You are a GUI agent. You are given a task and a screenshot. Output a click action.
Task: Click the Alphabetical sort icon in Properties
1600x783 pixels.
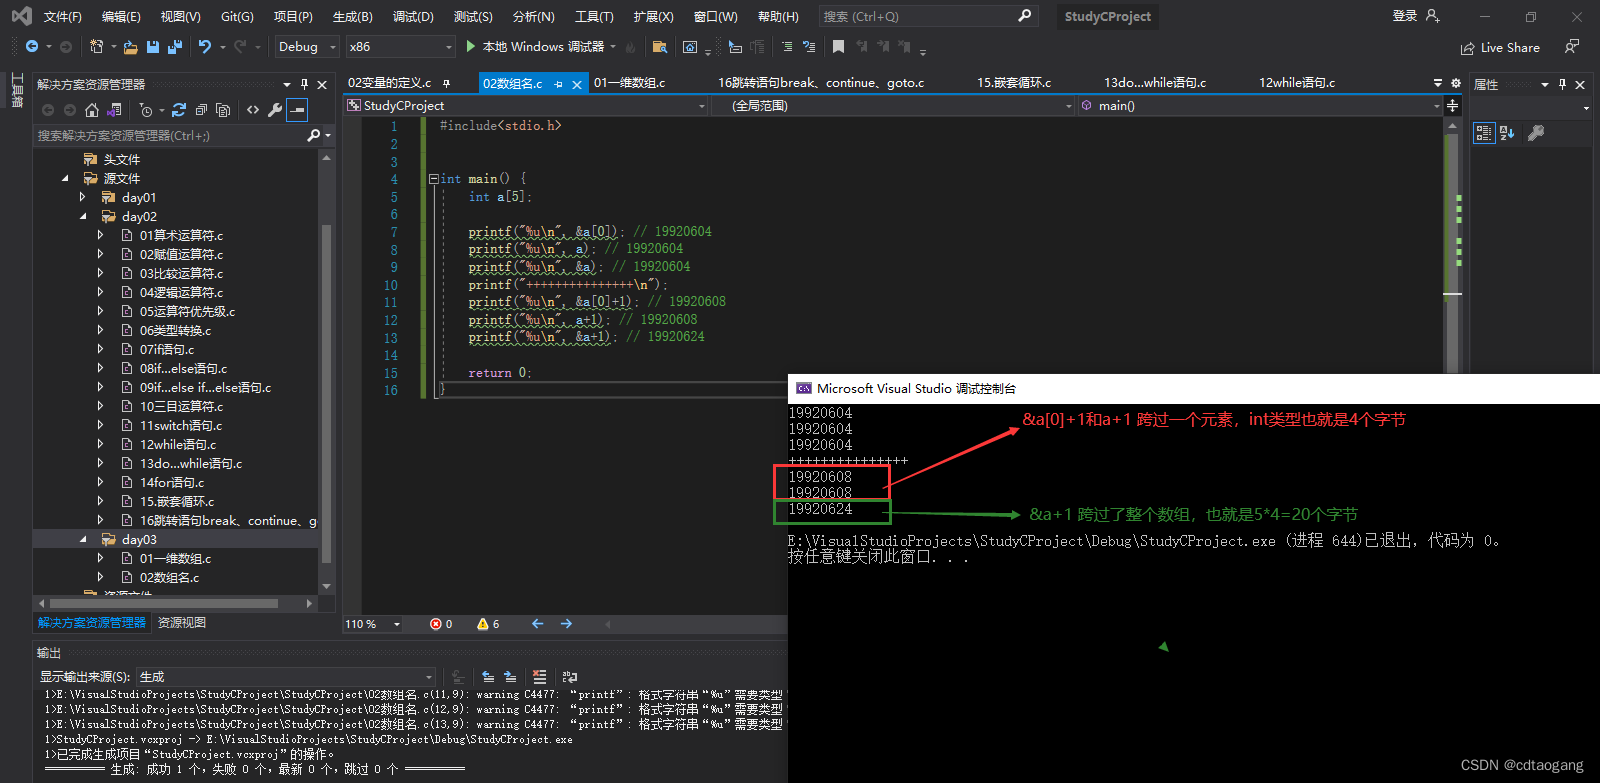(x=1507, y=133)
